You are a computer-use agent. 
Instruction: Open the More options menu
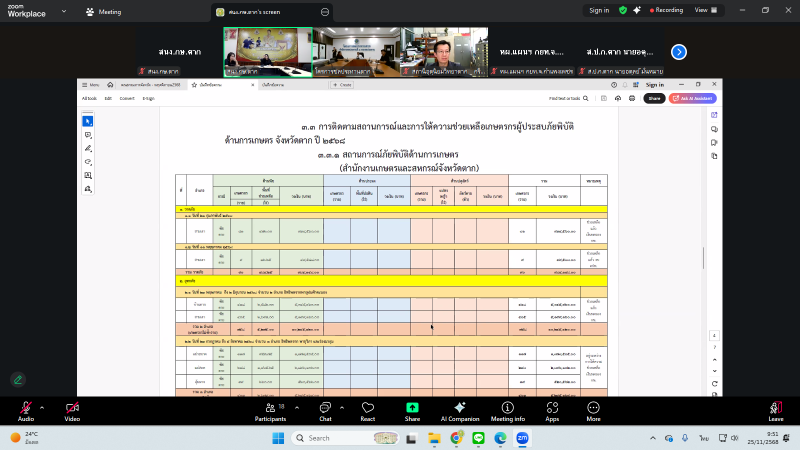(x=593, y=408)
